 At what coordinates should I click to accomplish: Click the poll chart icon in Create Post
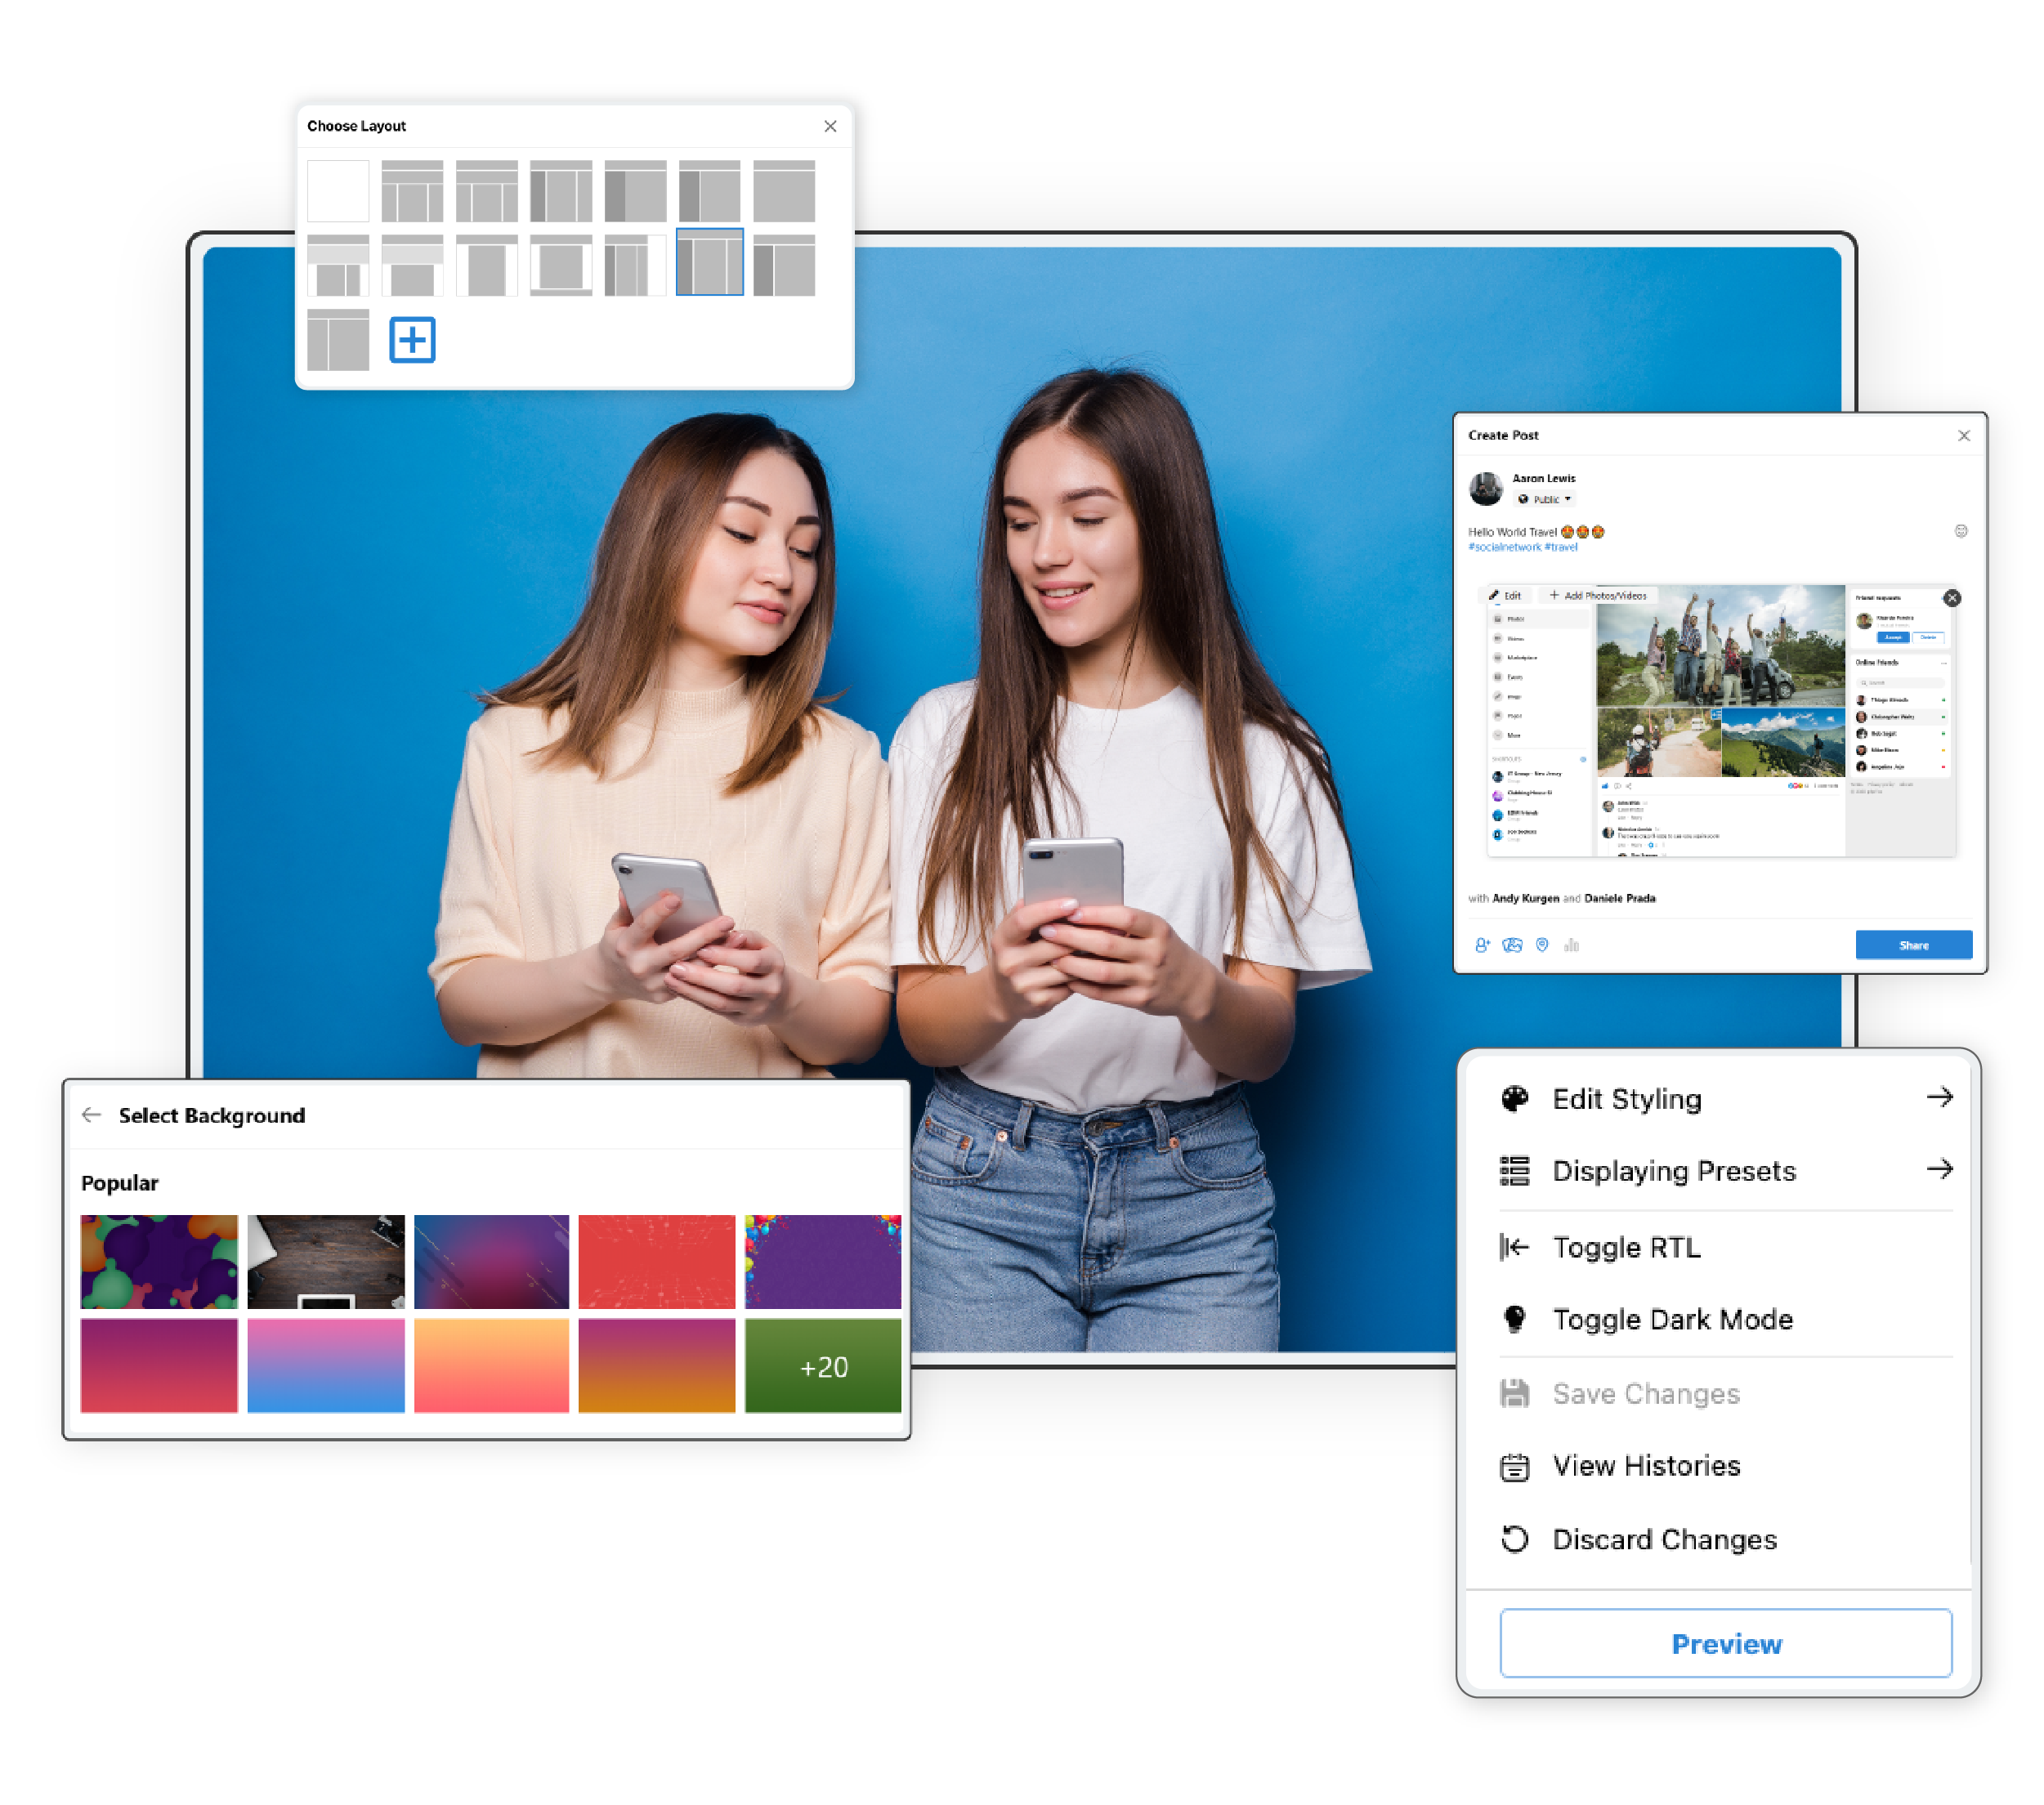1571,945
